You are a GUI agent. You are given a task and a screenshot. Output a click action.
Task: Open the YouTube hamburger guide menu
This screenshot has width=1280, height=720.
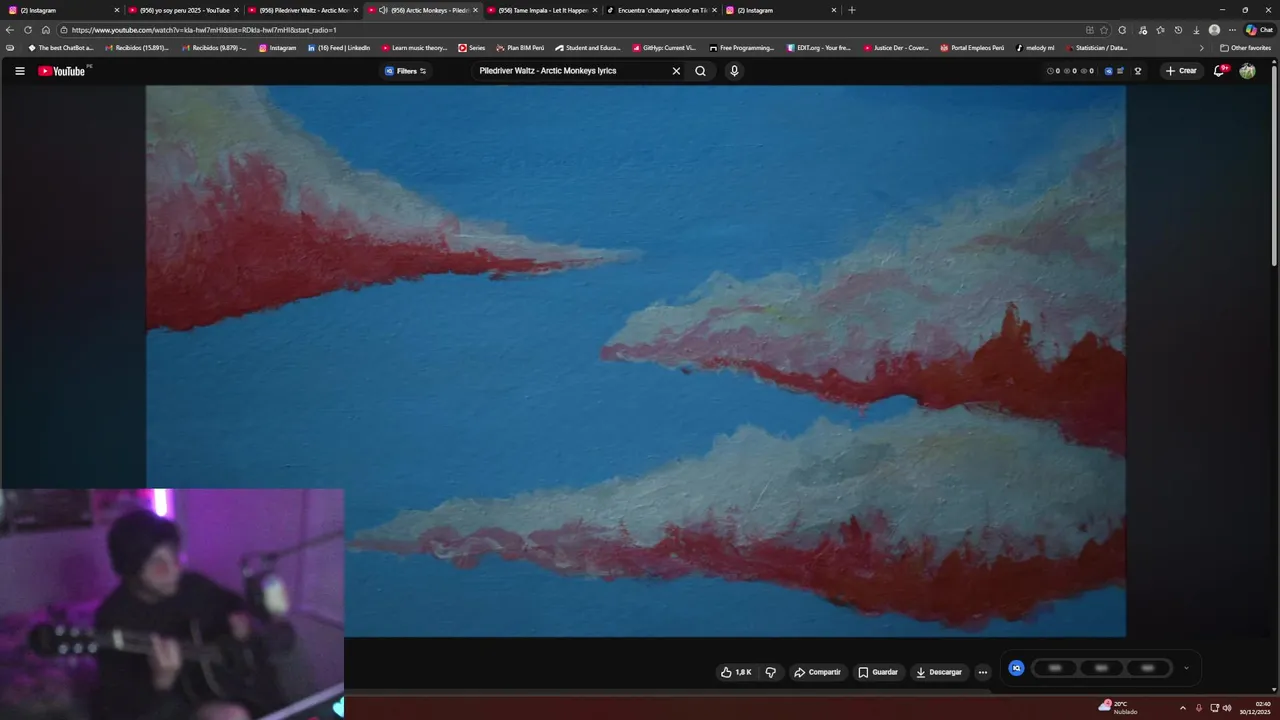[x=20, y=71]
